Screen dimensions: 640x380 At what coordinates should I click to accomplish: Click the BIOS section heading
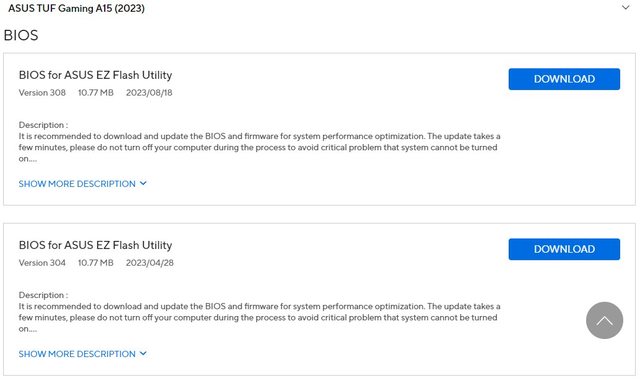(x=21, y=35)
